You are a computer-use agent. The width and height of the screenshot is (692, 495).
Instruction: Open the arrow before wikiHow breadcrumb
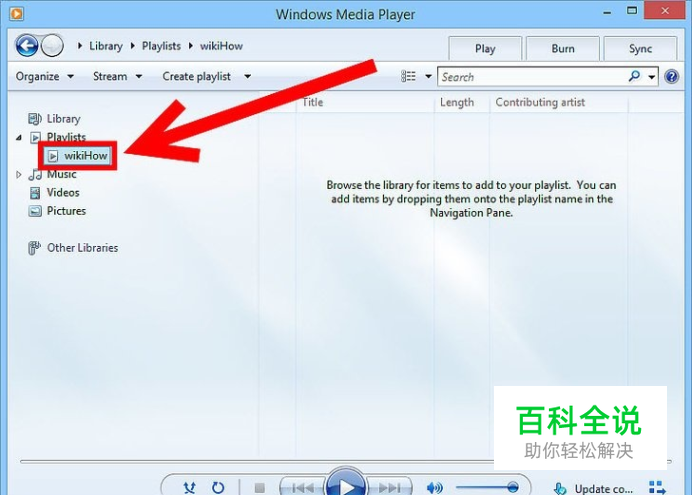(191, 46)
